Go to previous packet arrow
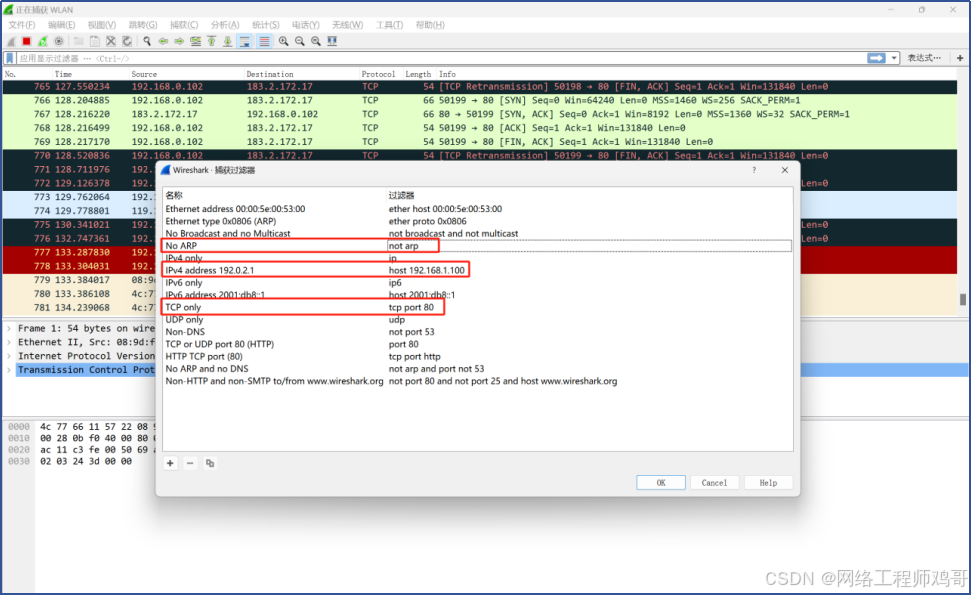Screen dimensions: 972x596 pyautogui.click(x=163, y=42)
